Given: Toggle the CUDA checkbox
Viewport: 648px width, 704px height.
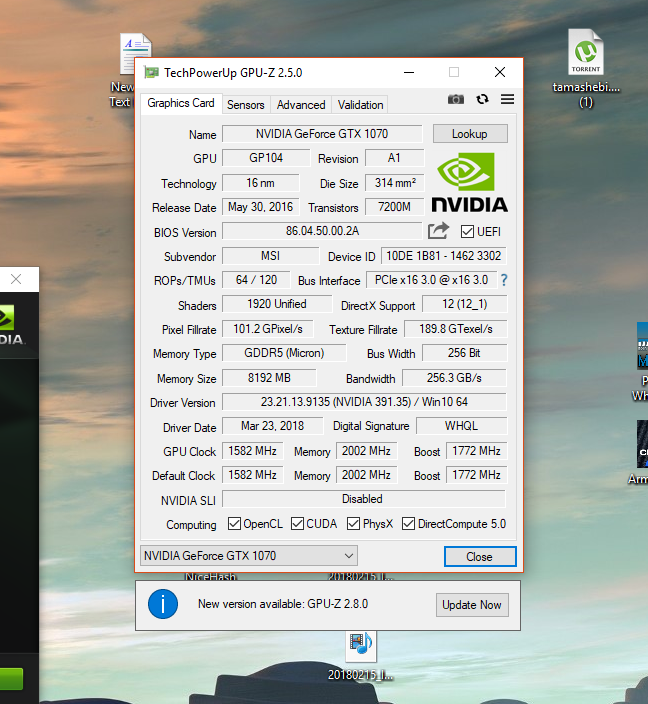Looking at the screenshot, I should pos(297,524).
